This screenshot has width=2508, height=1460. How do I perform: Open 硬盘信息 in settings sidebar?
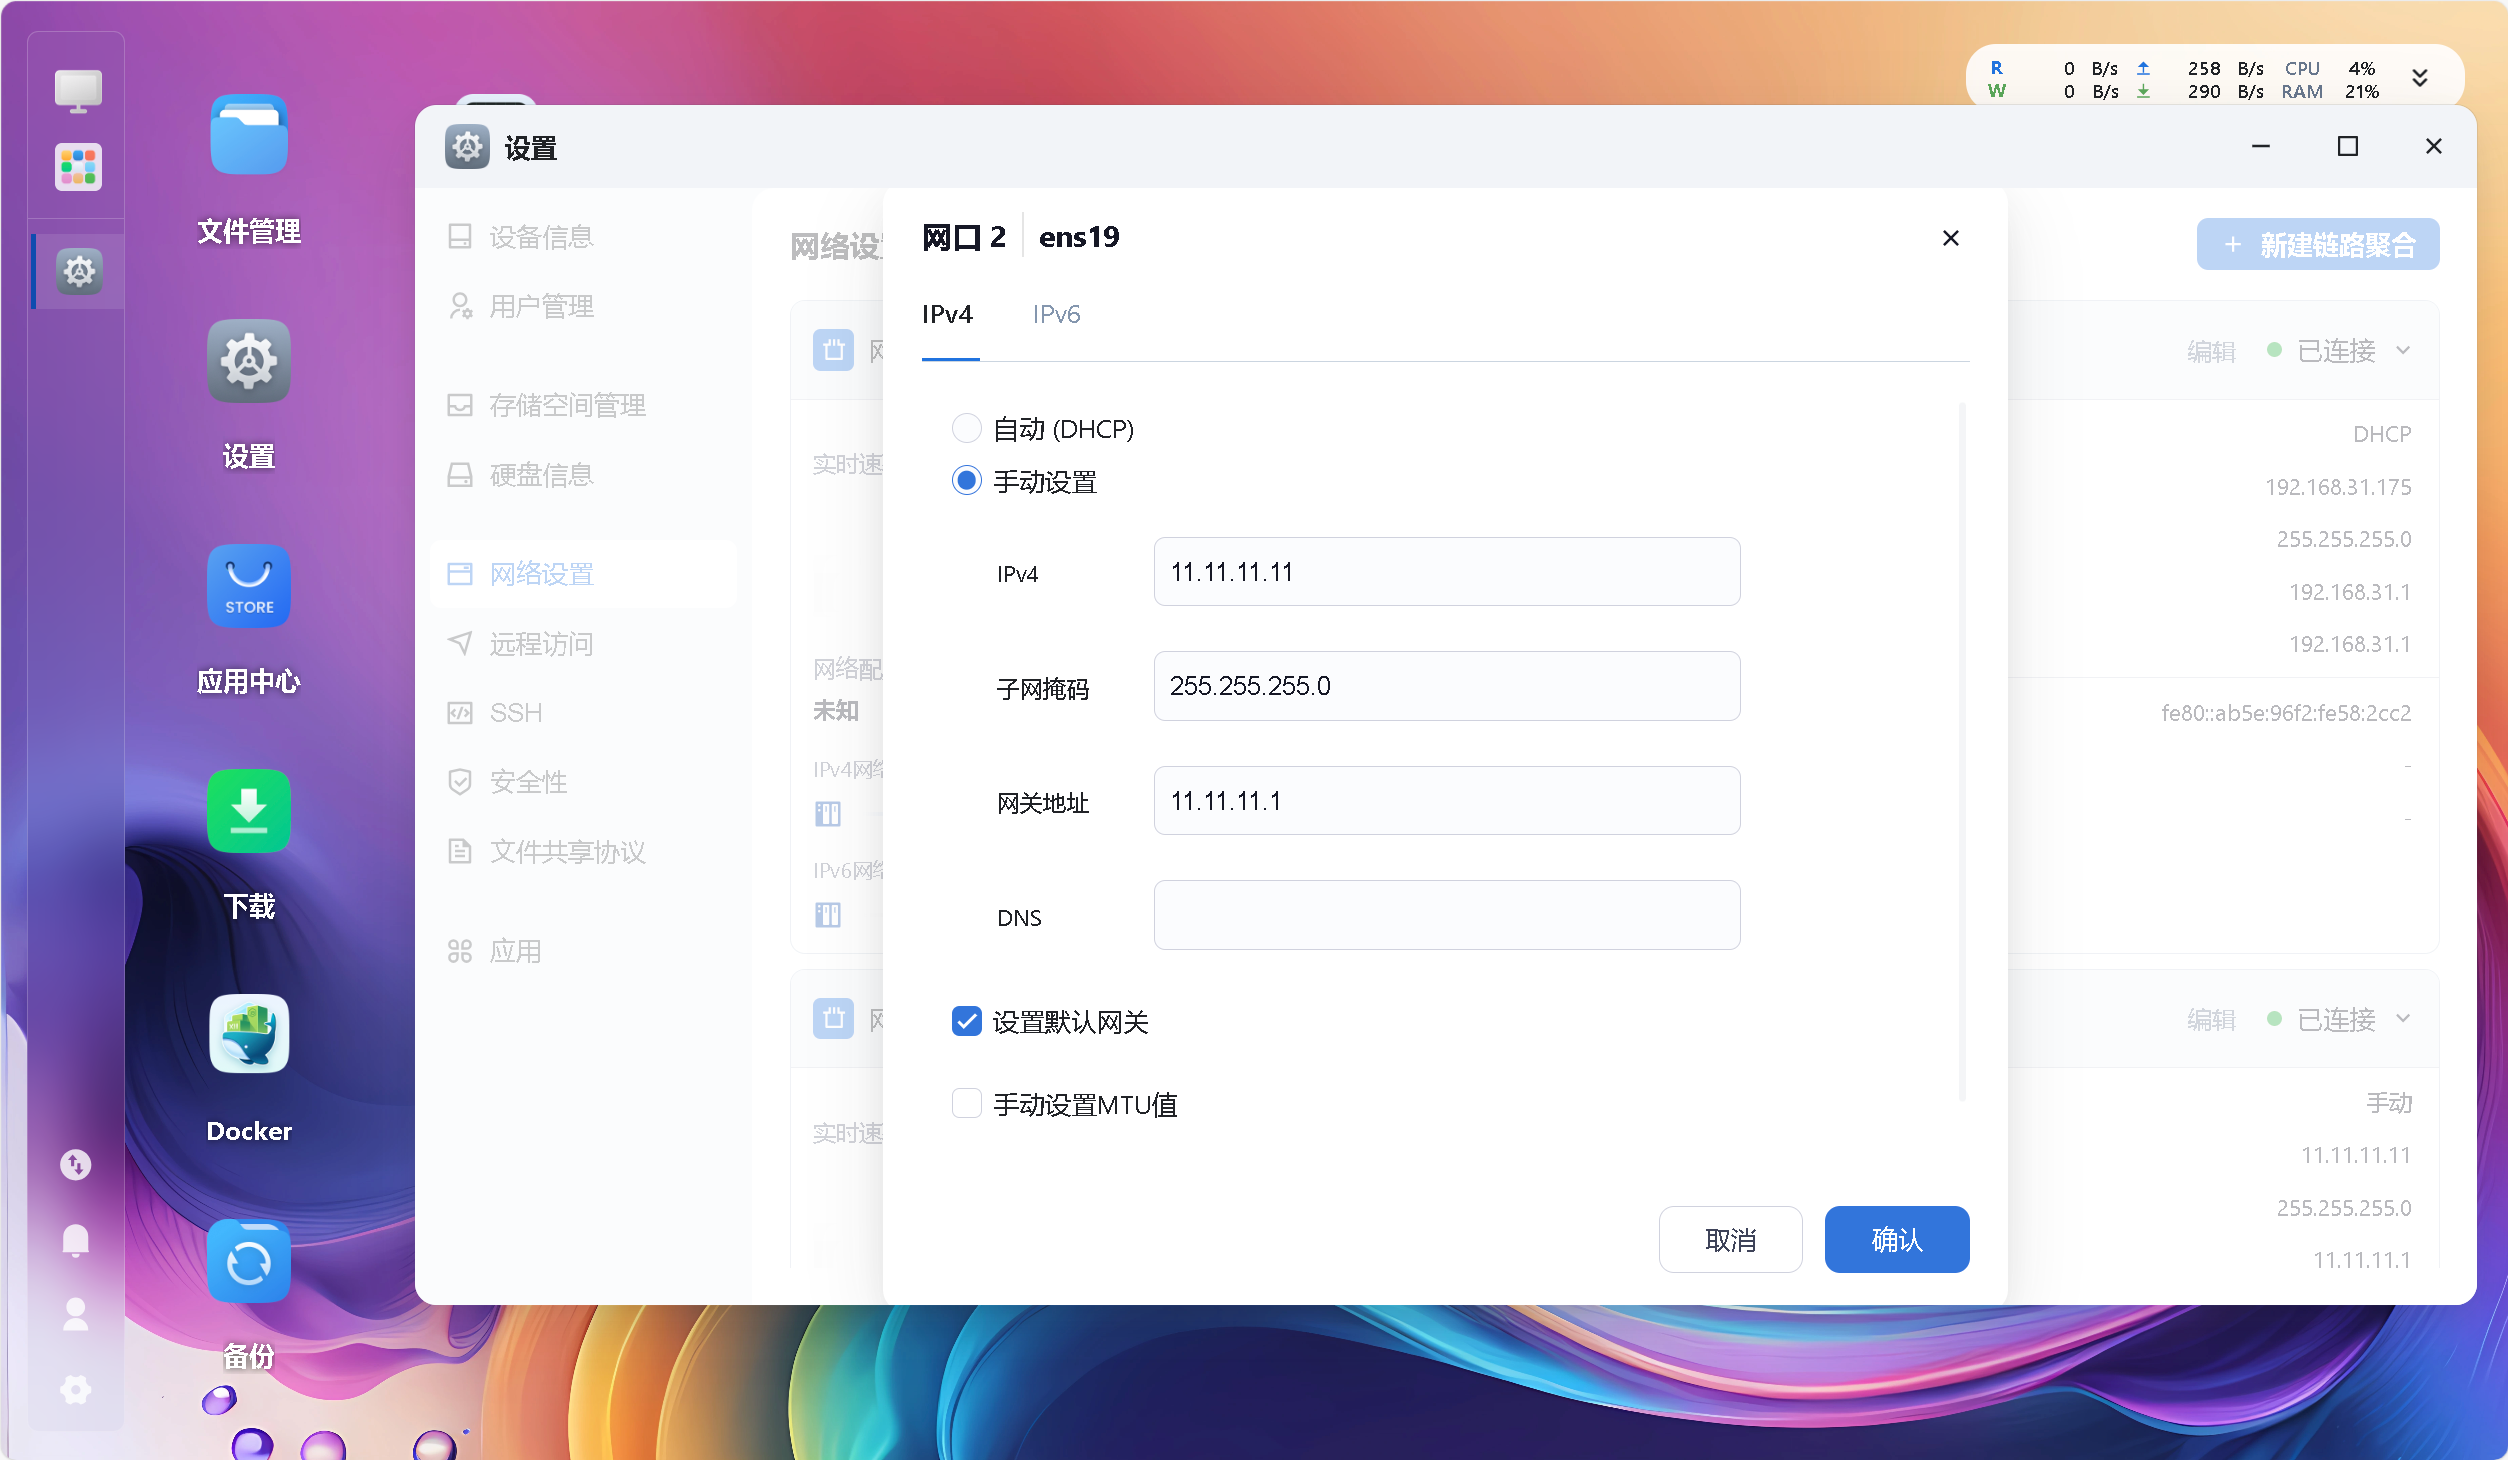[x=583, y=475]
